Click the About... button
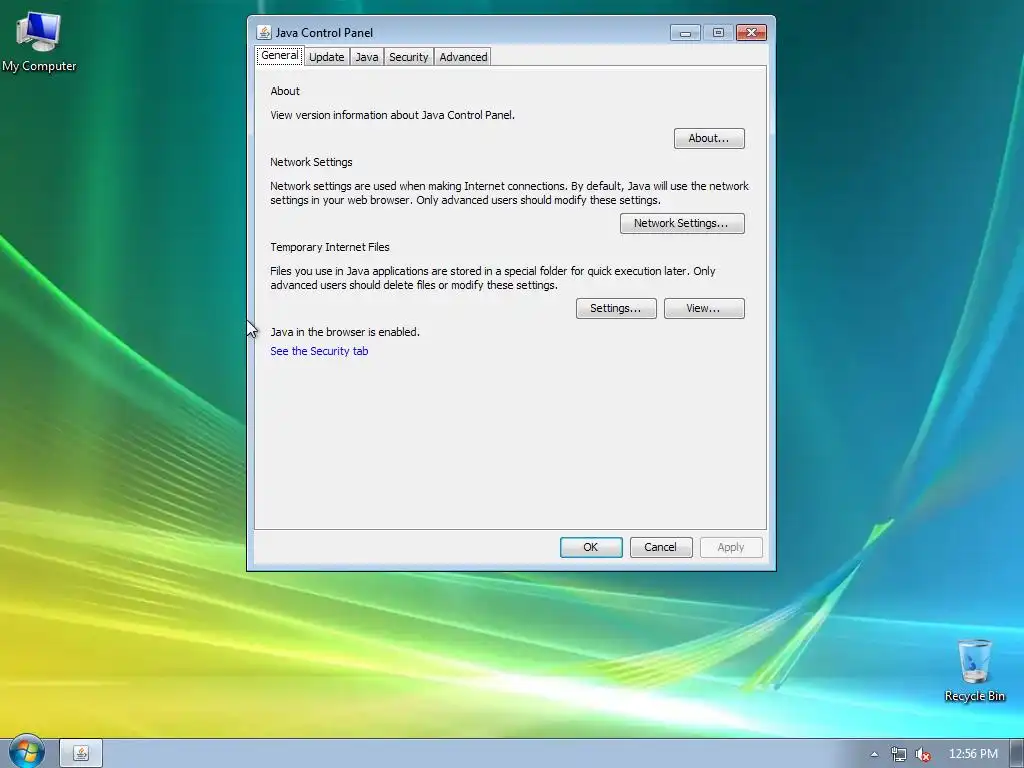 click(709, 138)
